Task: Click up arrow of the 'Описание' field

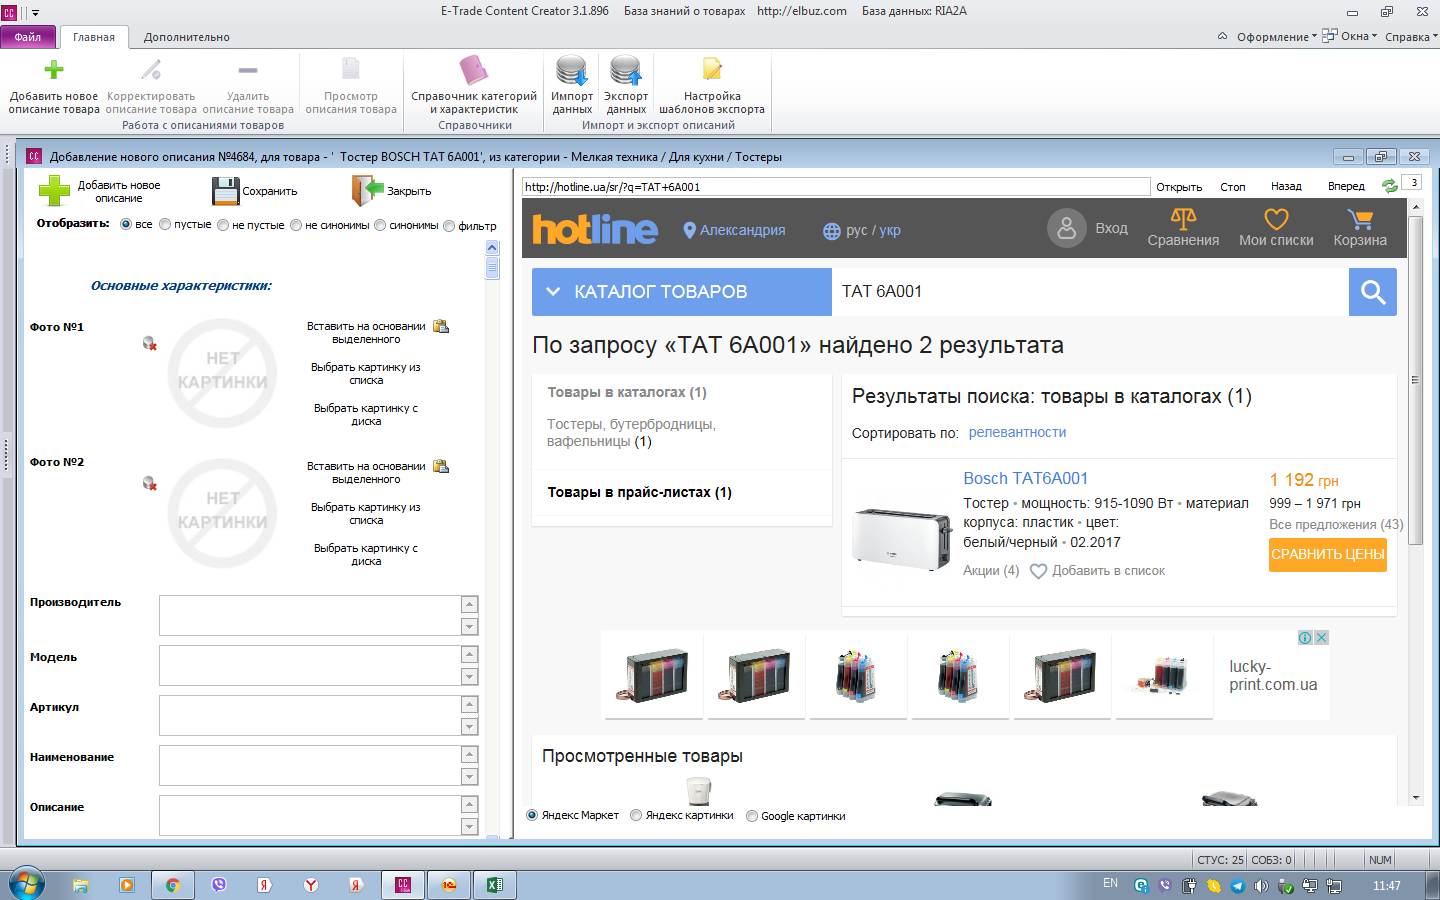Action: click(469, 804)
